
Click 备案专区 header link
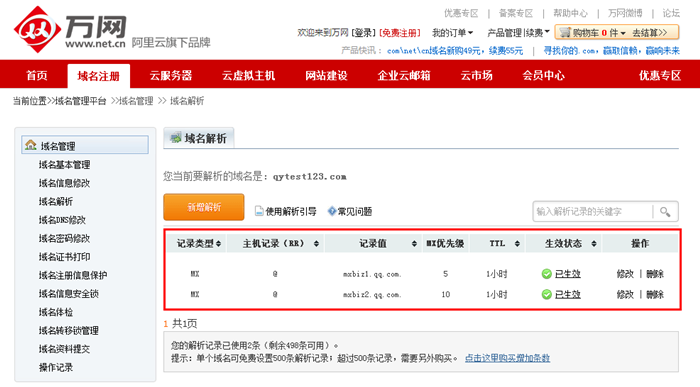tap(516, 13)
